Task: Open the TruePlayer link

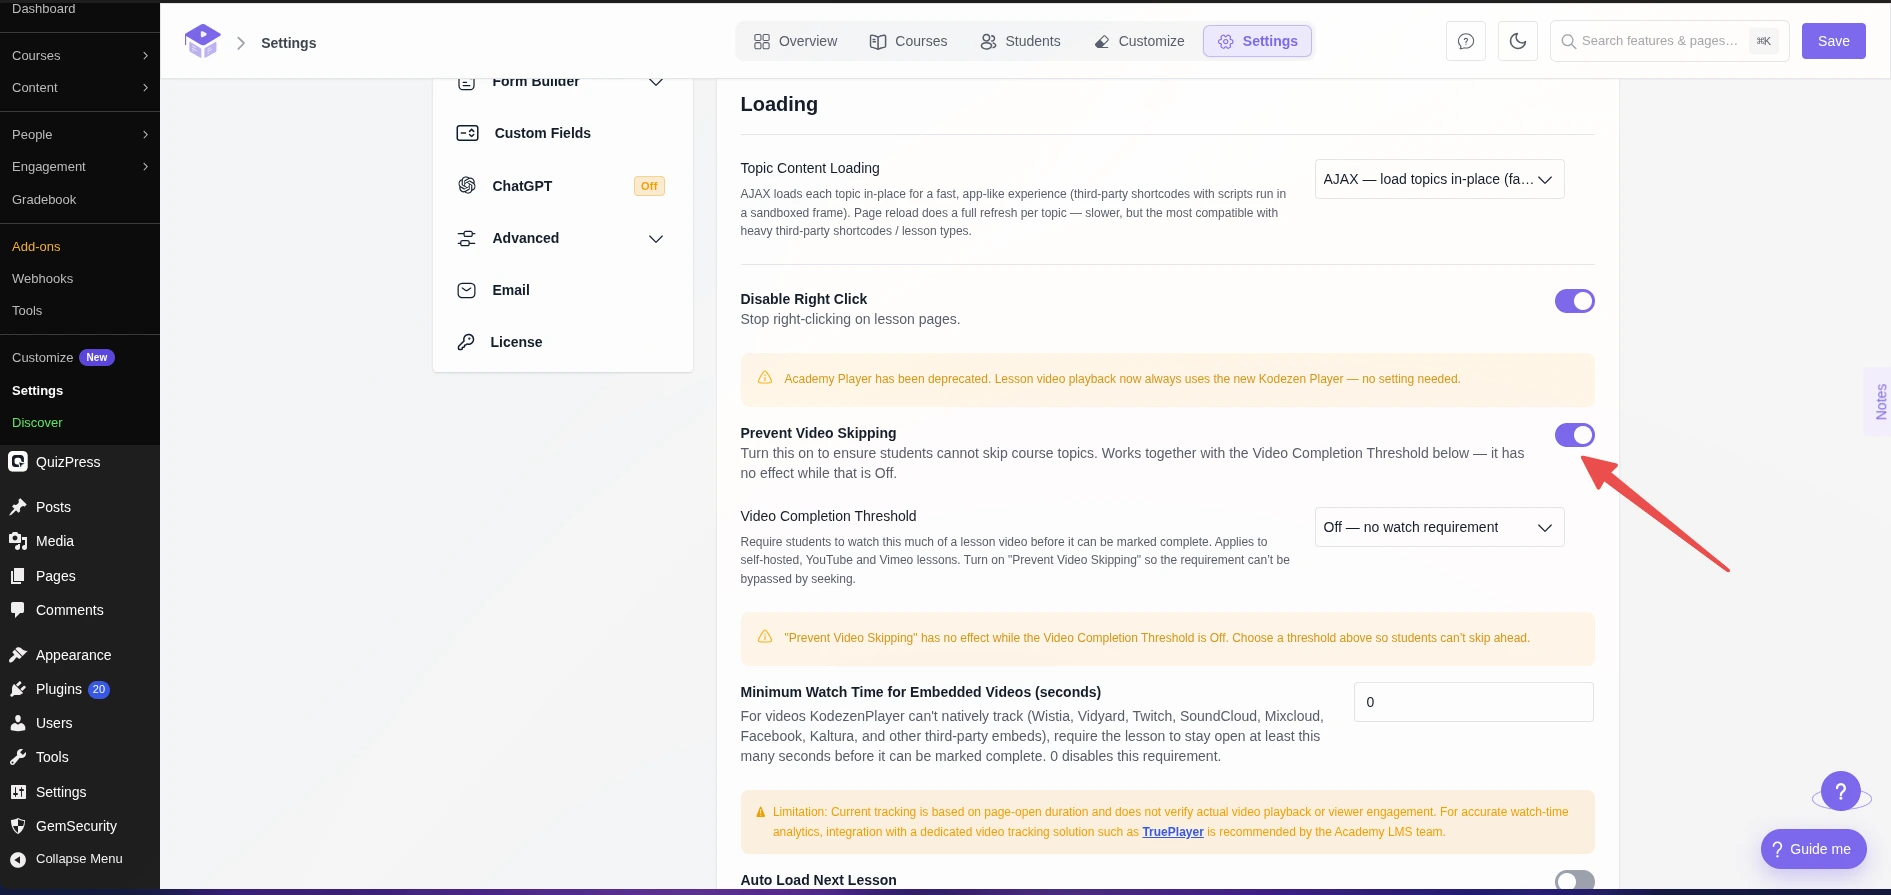Action: click(1173, 832)
